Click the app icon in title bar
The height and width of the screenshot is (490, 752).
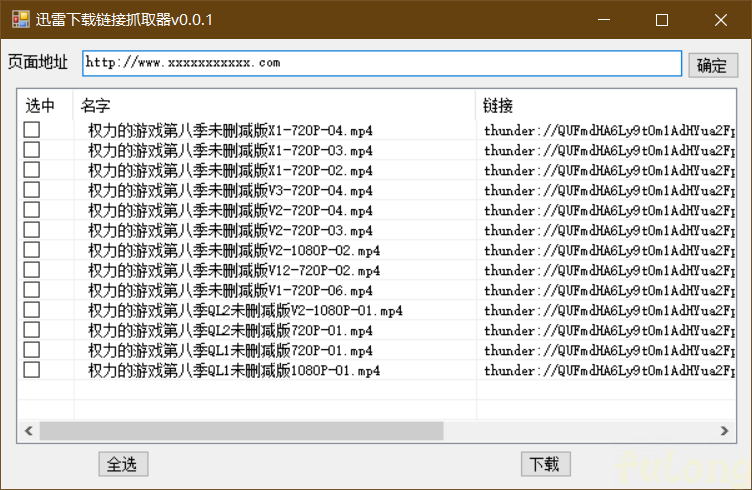(x=21, y=20)
